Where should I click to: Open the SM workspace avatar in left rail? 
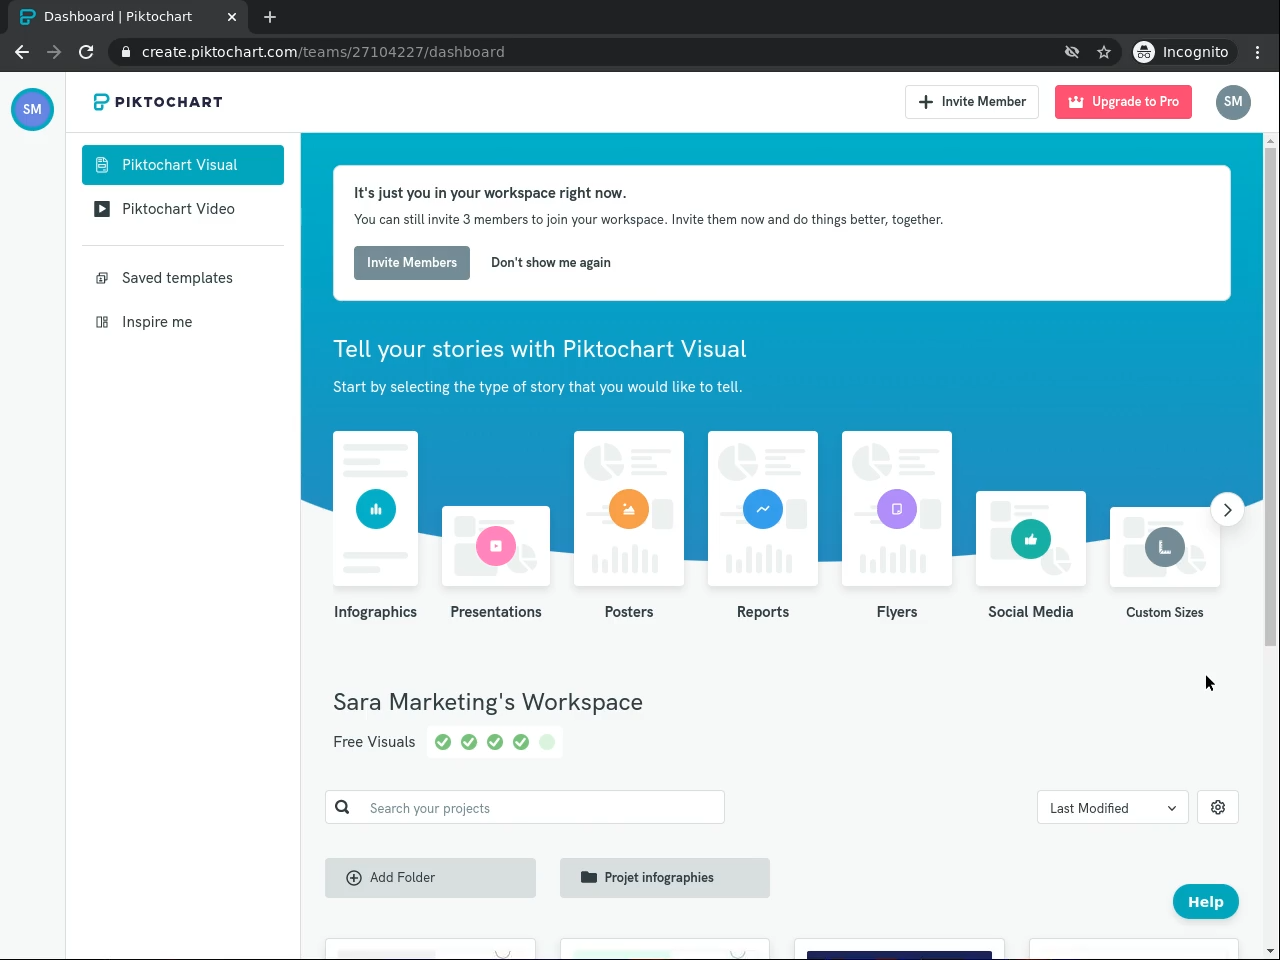click(x=32, y=109)
